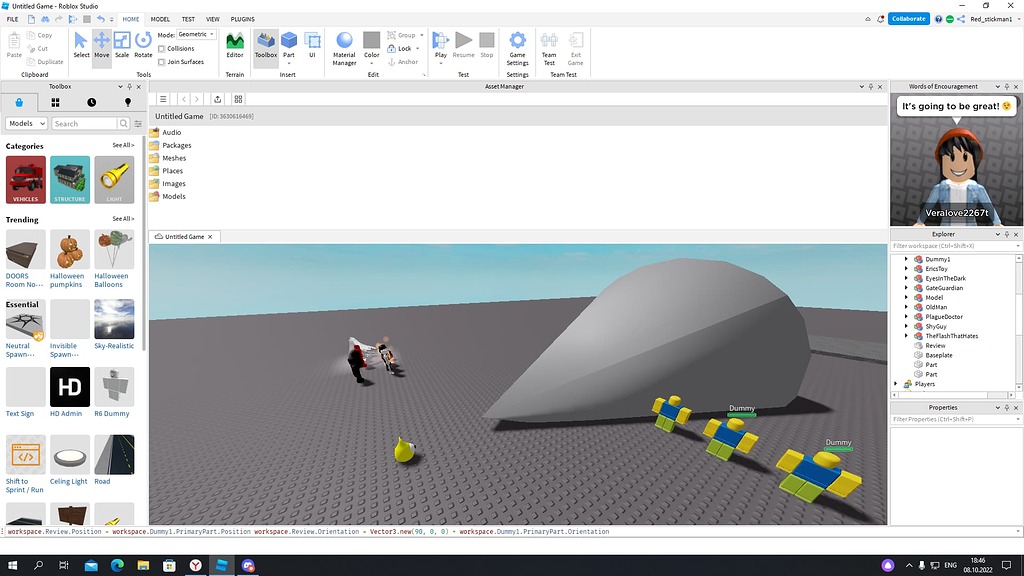The image size is (1024, 576).
Task: Expand Dummy1 in the Explorer
Action: click(x=906, y=259)
